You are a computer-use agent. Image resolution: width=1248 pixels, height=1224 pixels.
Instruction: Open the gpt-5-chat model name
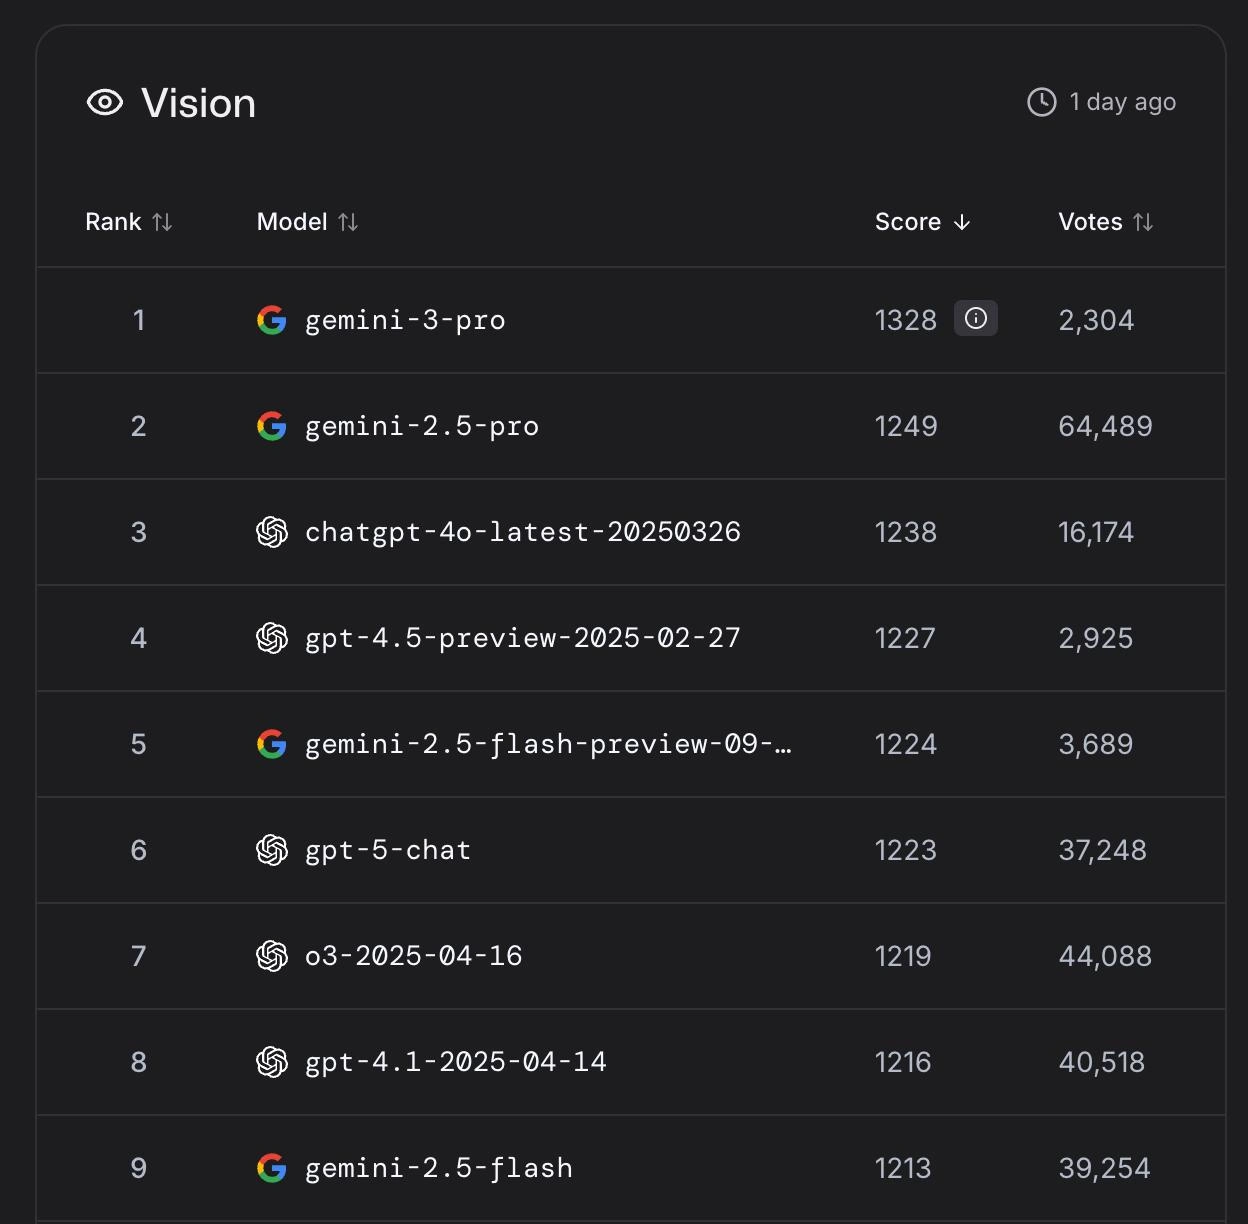pyautogui.click(x=388, y=850)
